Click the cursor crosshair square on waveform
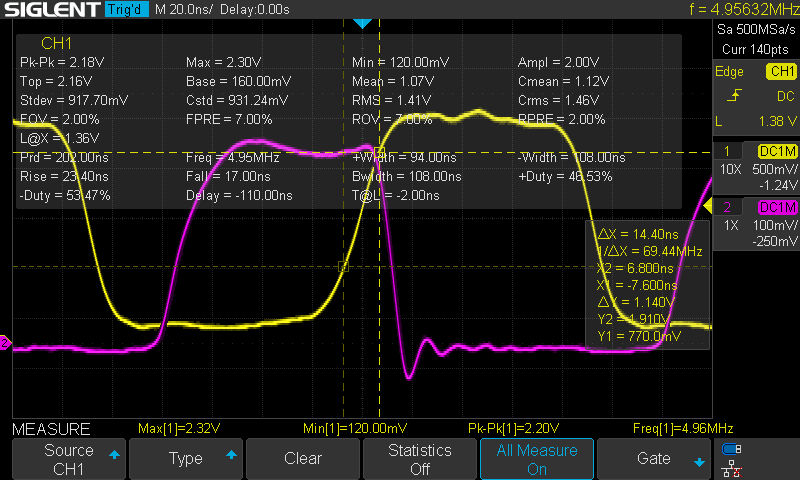800x480 pixels. coord(344,267)
